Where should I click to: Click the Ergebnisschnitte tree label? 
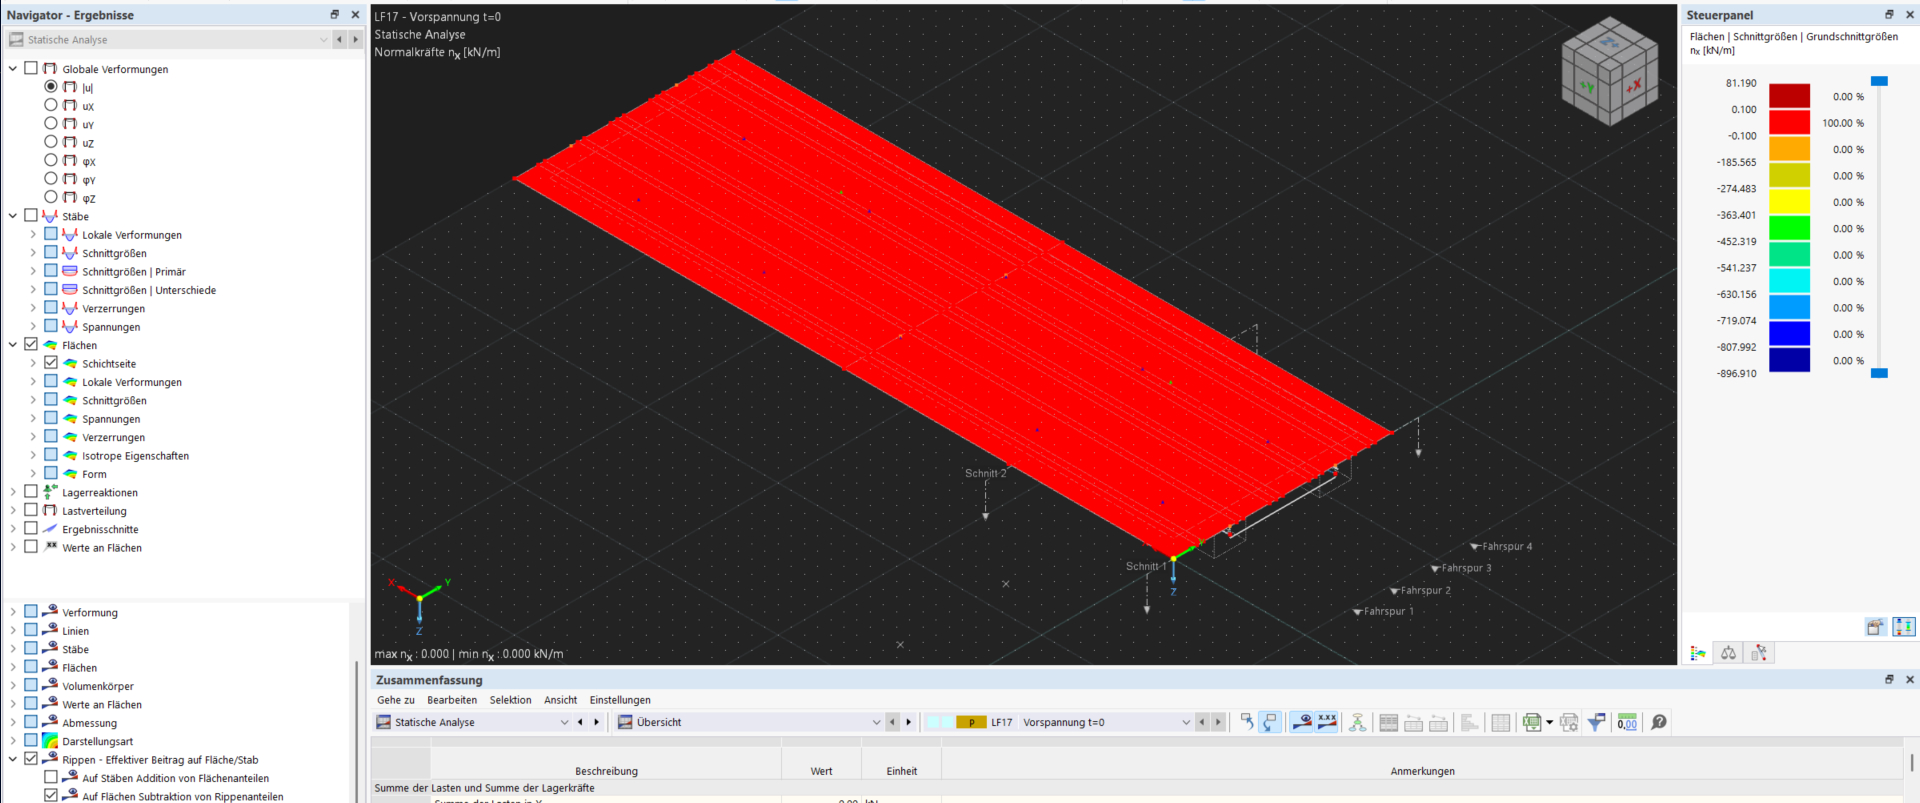click(100, 529)
